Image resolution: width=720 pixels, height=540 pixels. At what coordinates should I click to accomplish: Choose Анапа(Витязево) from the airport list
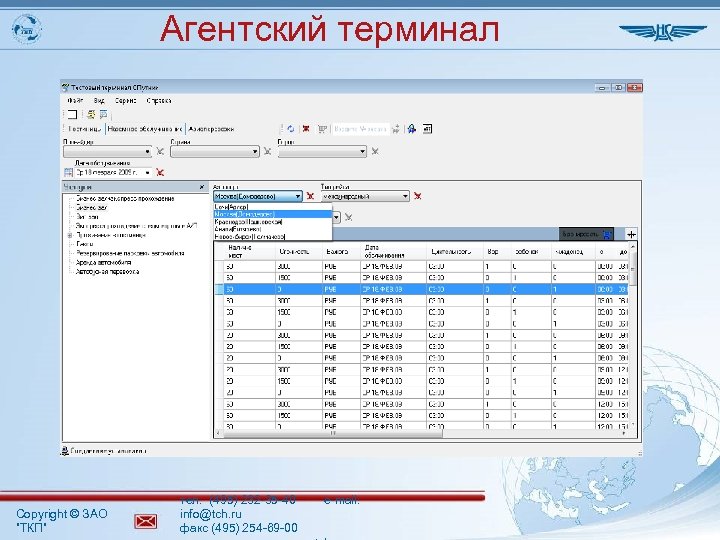tap(273, 229)
